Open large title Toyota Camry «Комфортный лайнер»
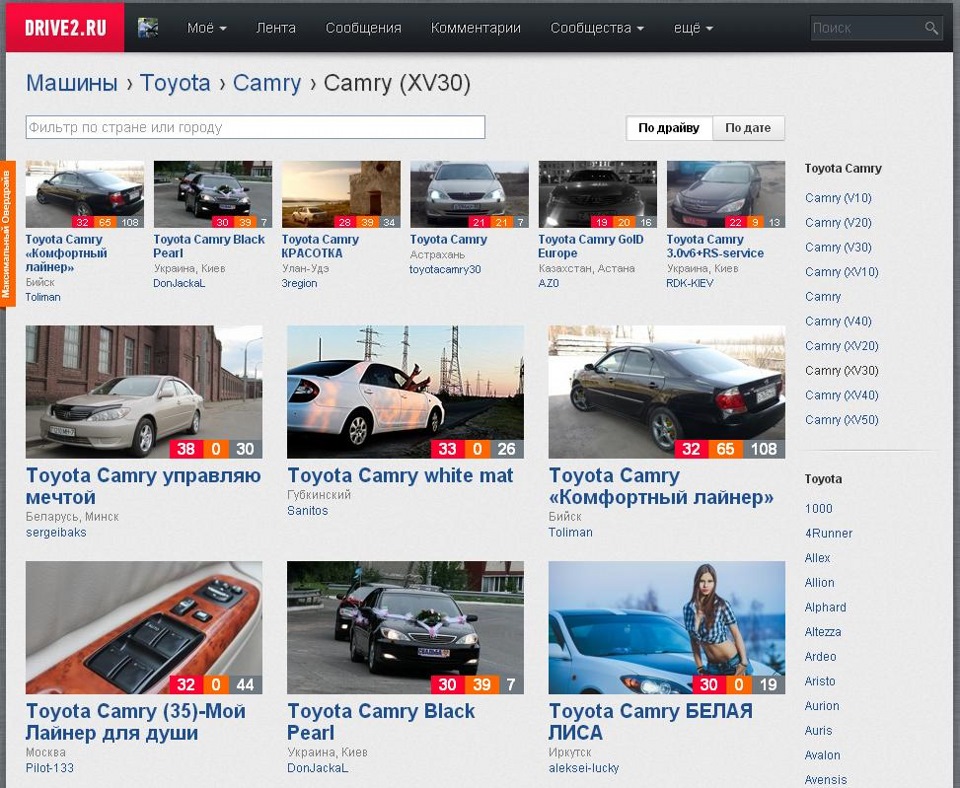Image resolution: width=960 pixels, height=788 pixels. [661, 486]
